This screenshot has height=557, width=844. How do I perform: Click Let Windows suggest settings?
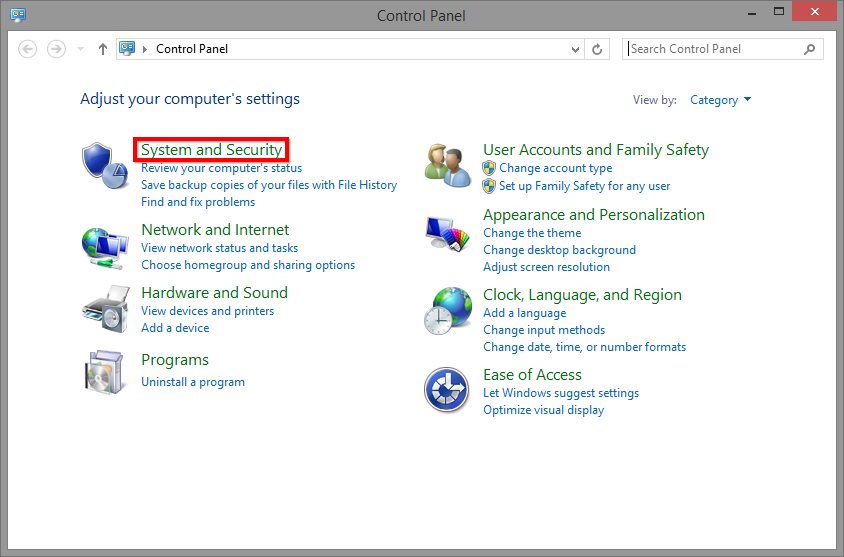(x=560, y=393)
